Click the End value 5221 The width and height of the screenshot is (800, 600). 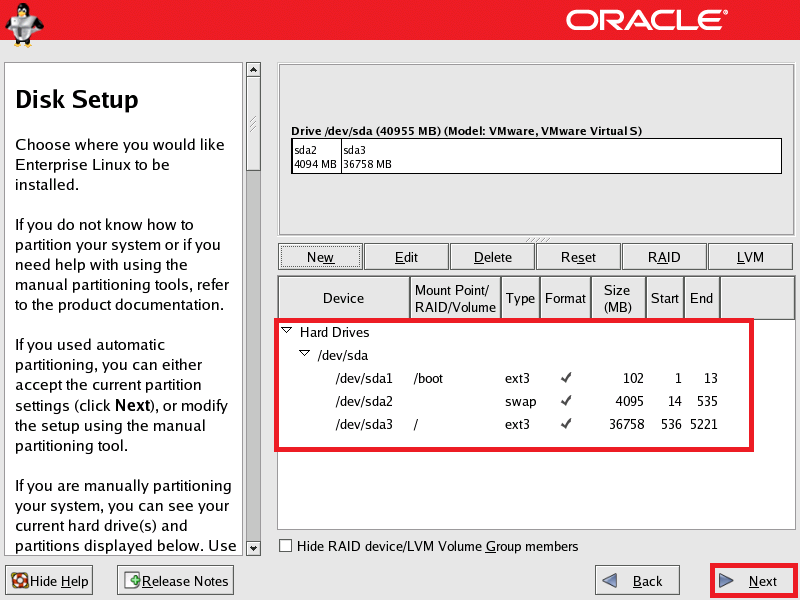click(x=704, y=424)
